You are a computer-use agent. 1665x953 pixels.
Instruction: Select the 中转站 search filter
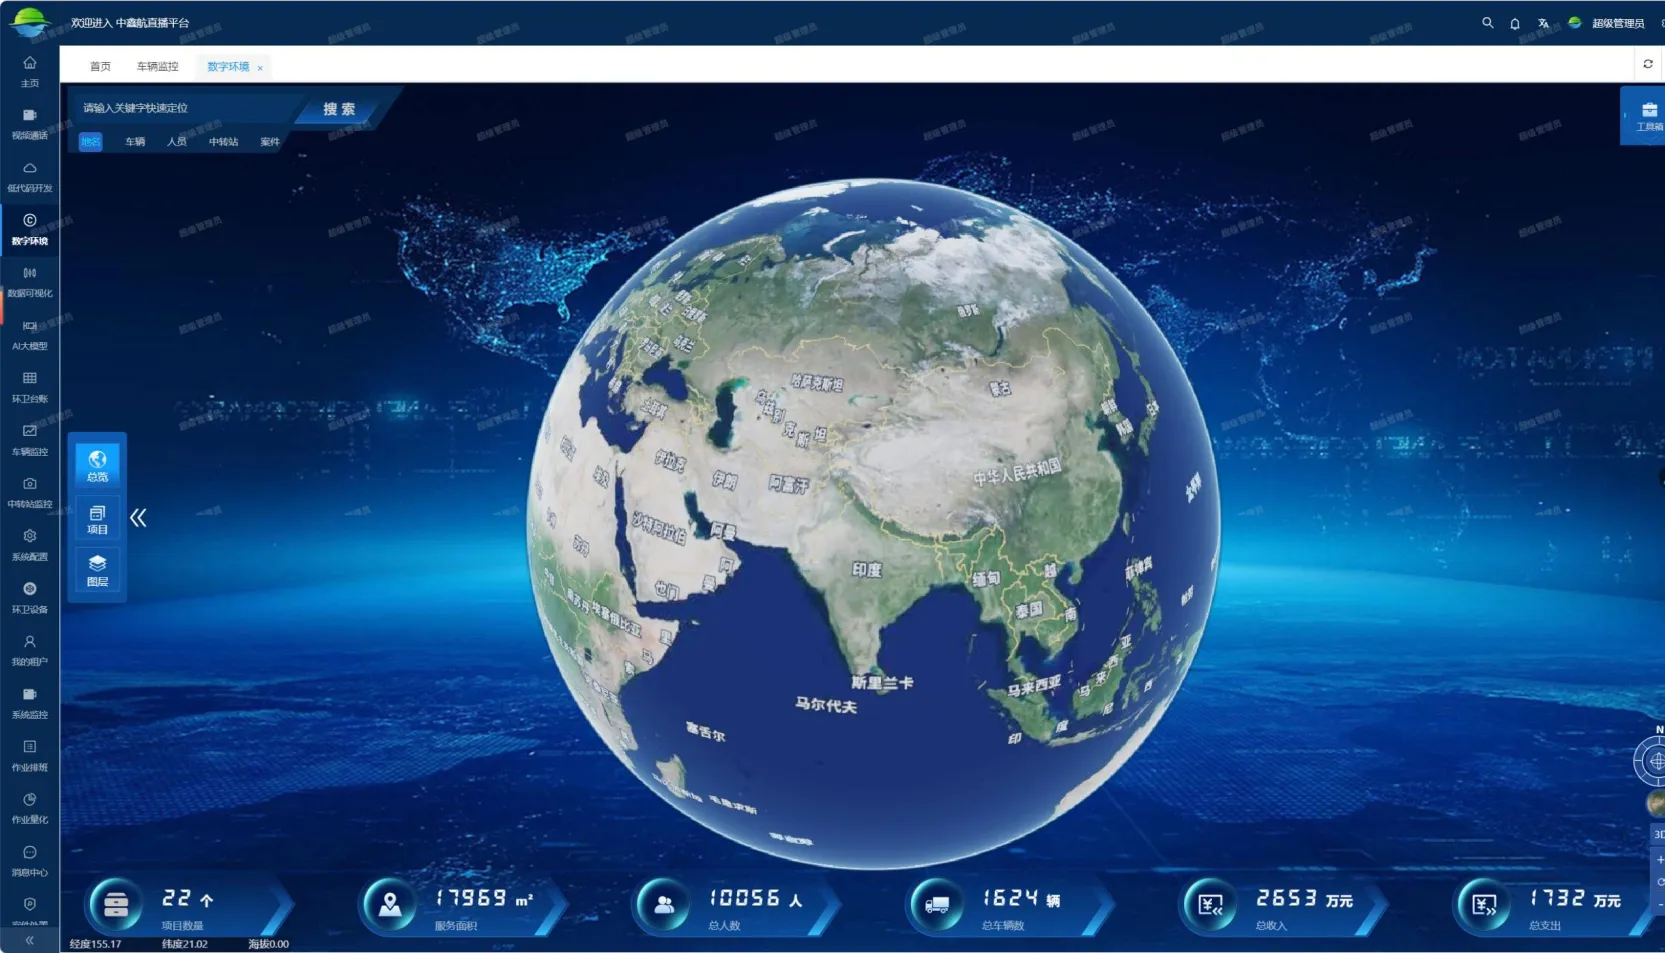coord(223,142)
